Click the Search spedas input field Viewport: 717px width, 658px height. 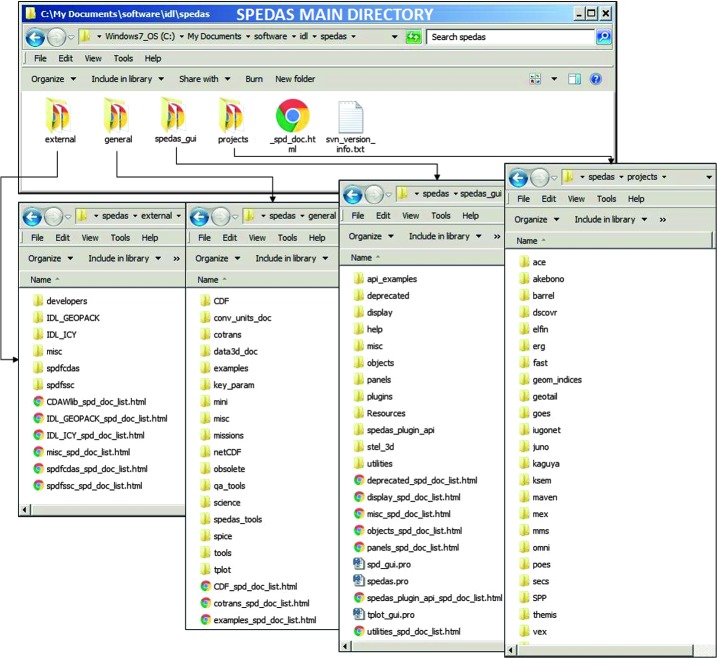tap(510, 37)
